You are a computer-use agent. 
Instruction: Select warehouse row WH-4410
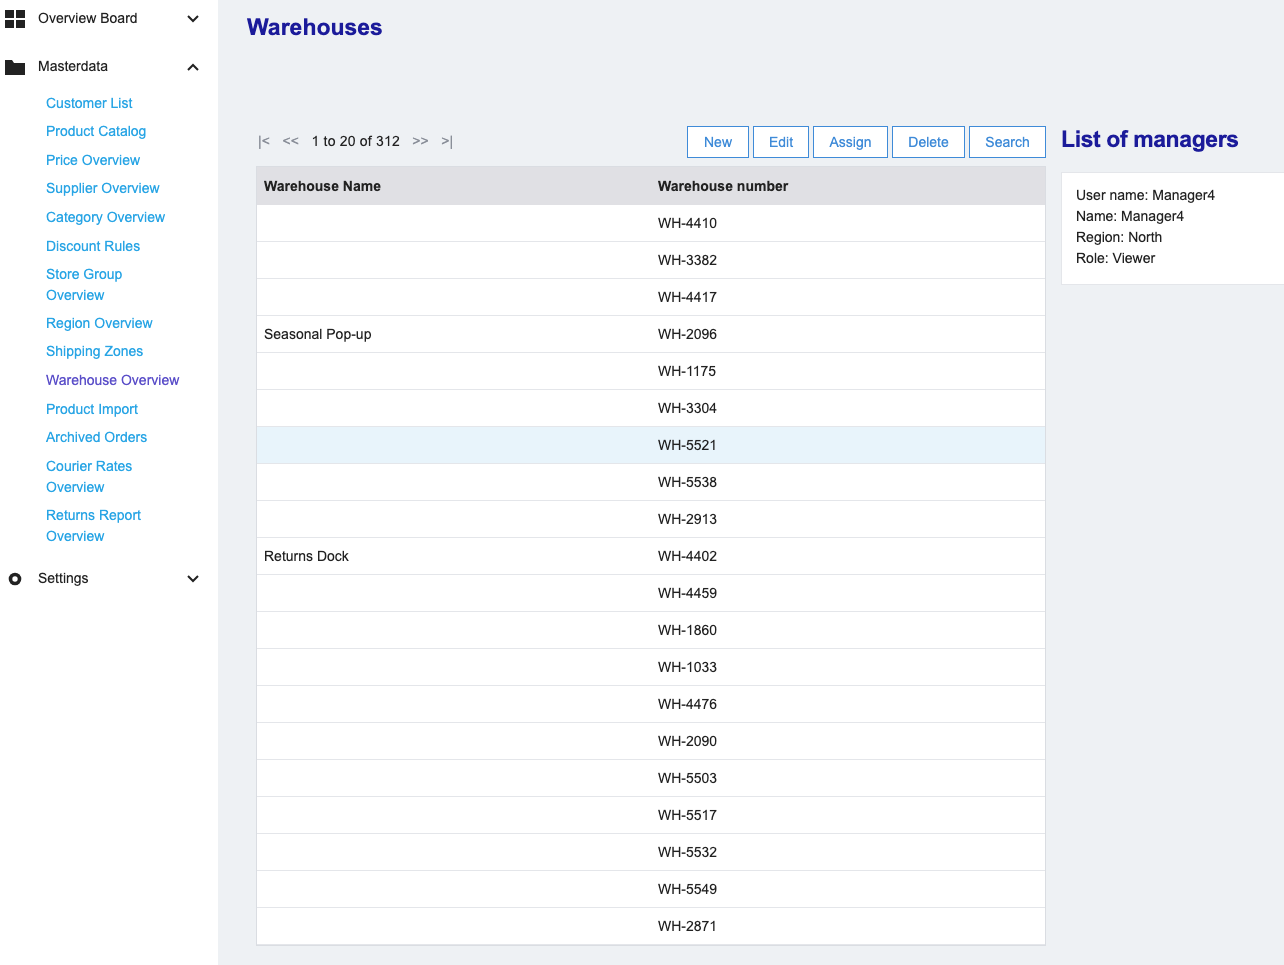(x=651, y=223)
